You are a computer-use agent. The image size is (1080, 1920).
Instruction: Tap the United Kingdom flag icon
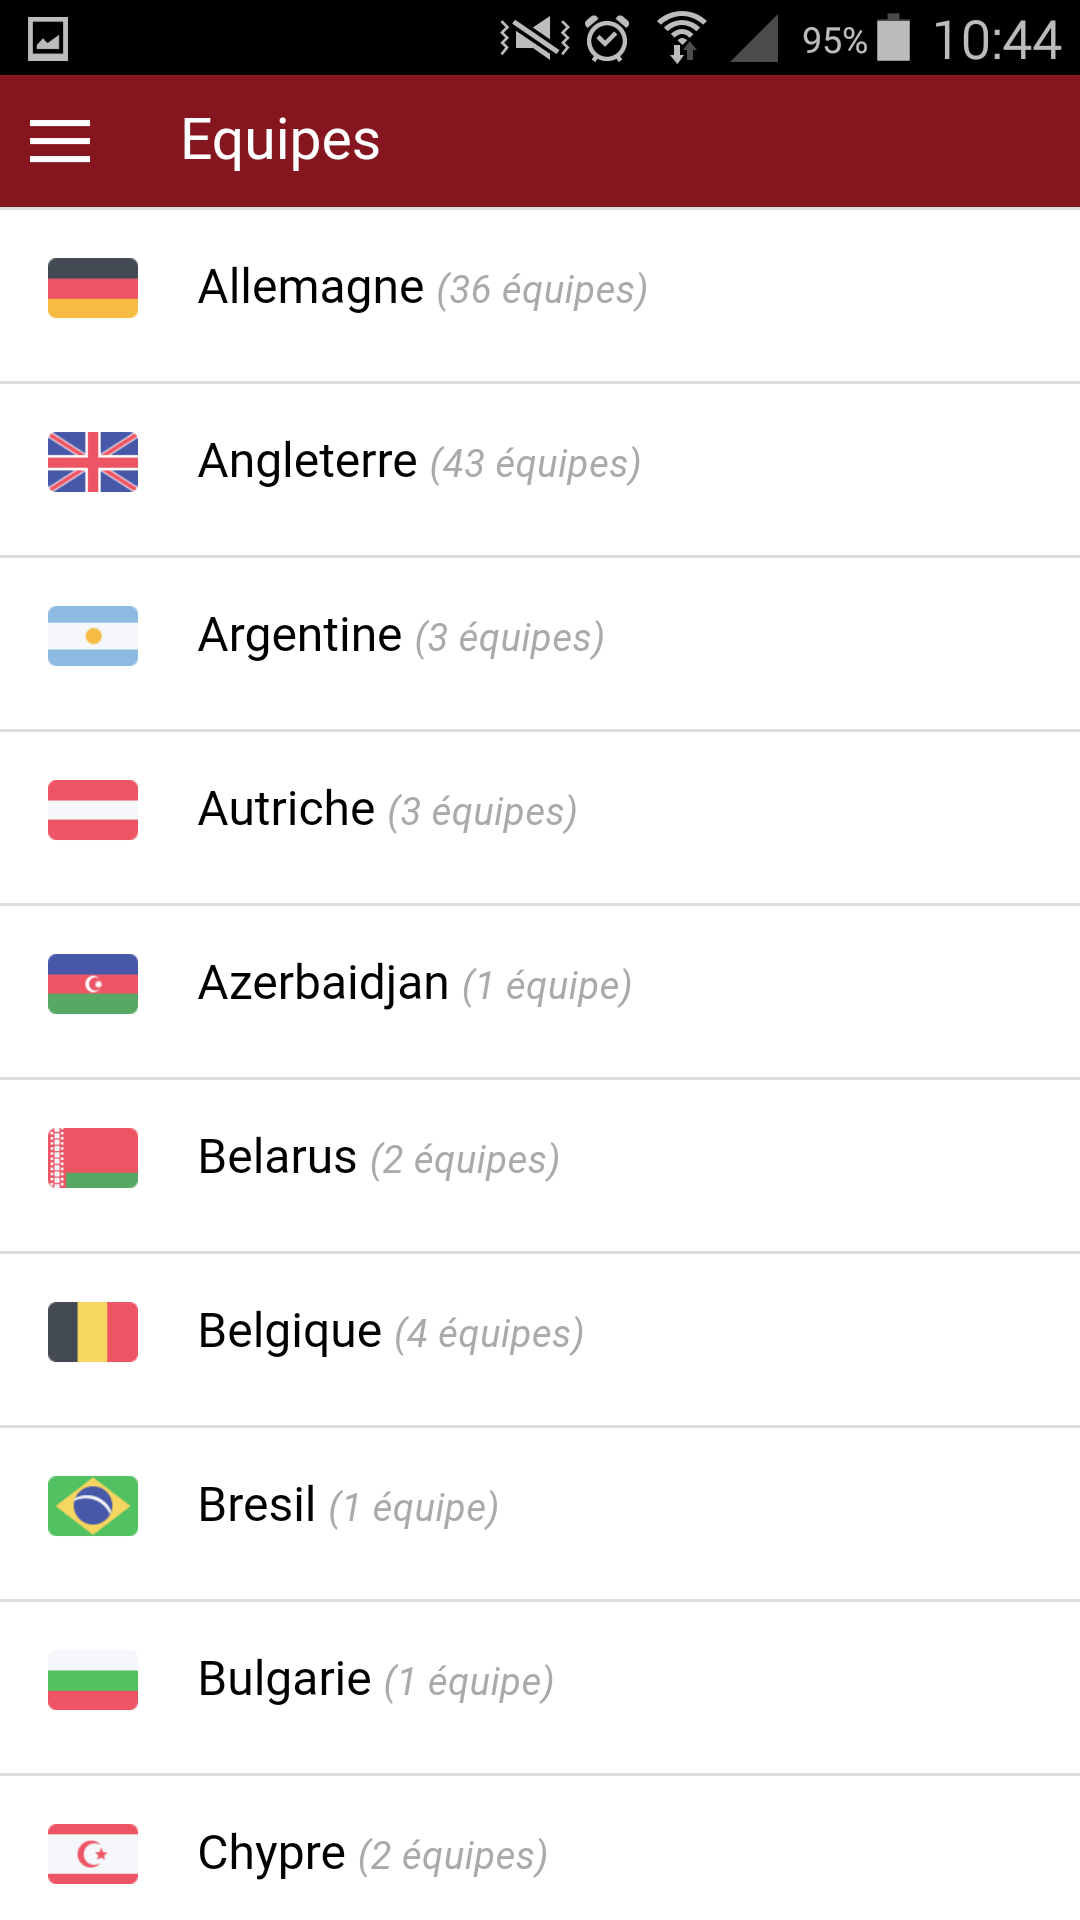93,462
